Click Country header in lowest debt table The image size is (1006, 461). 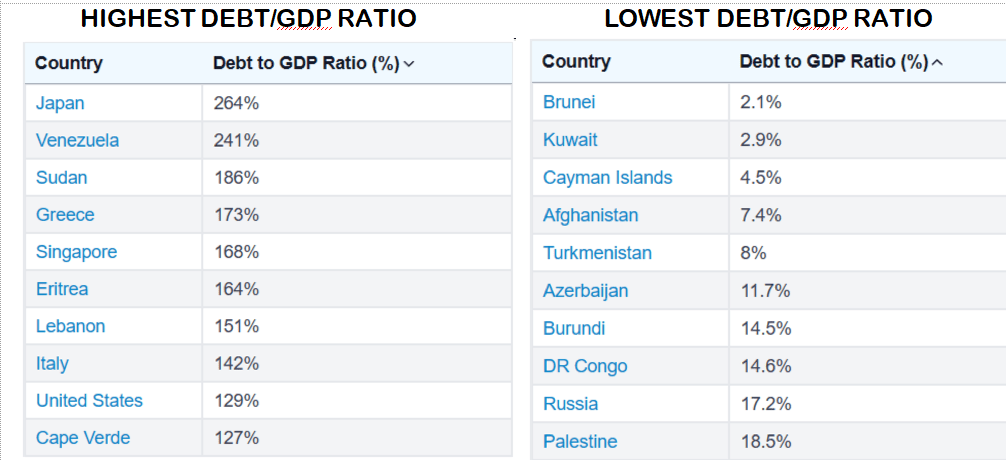[x=576, y=62]
